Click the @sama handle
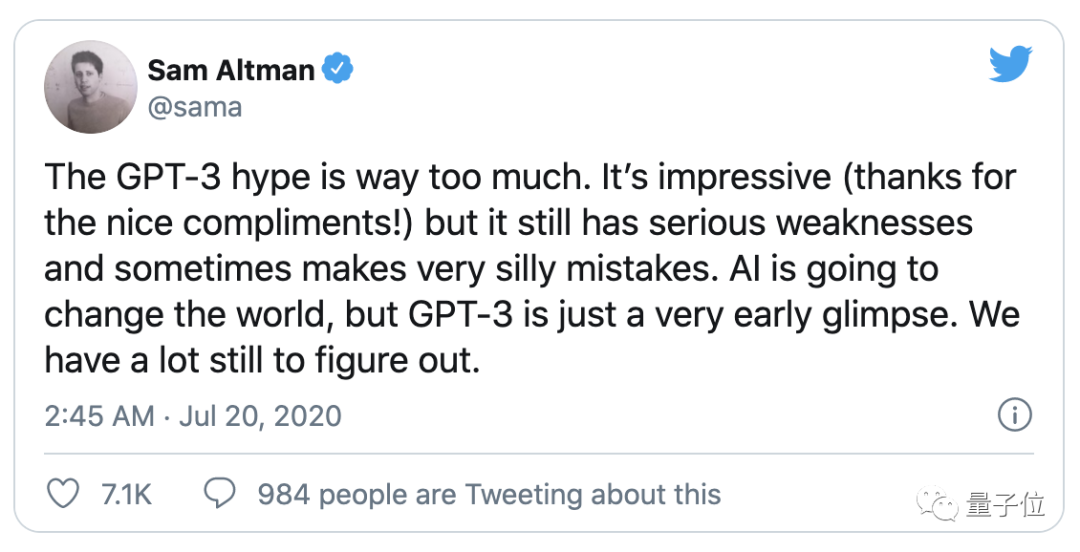Image resolution: width=1080 pixels, height=552 pixels. pos(195,107)
